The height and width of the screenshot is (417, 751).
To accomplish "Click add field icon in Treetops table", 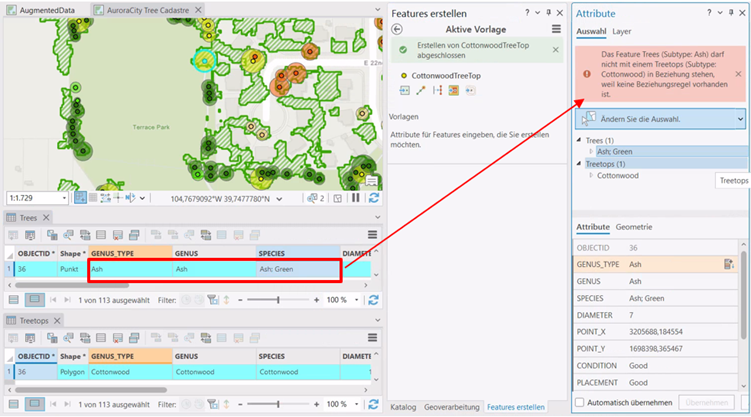I will pyautogui.click(x=13, y=338).
